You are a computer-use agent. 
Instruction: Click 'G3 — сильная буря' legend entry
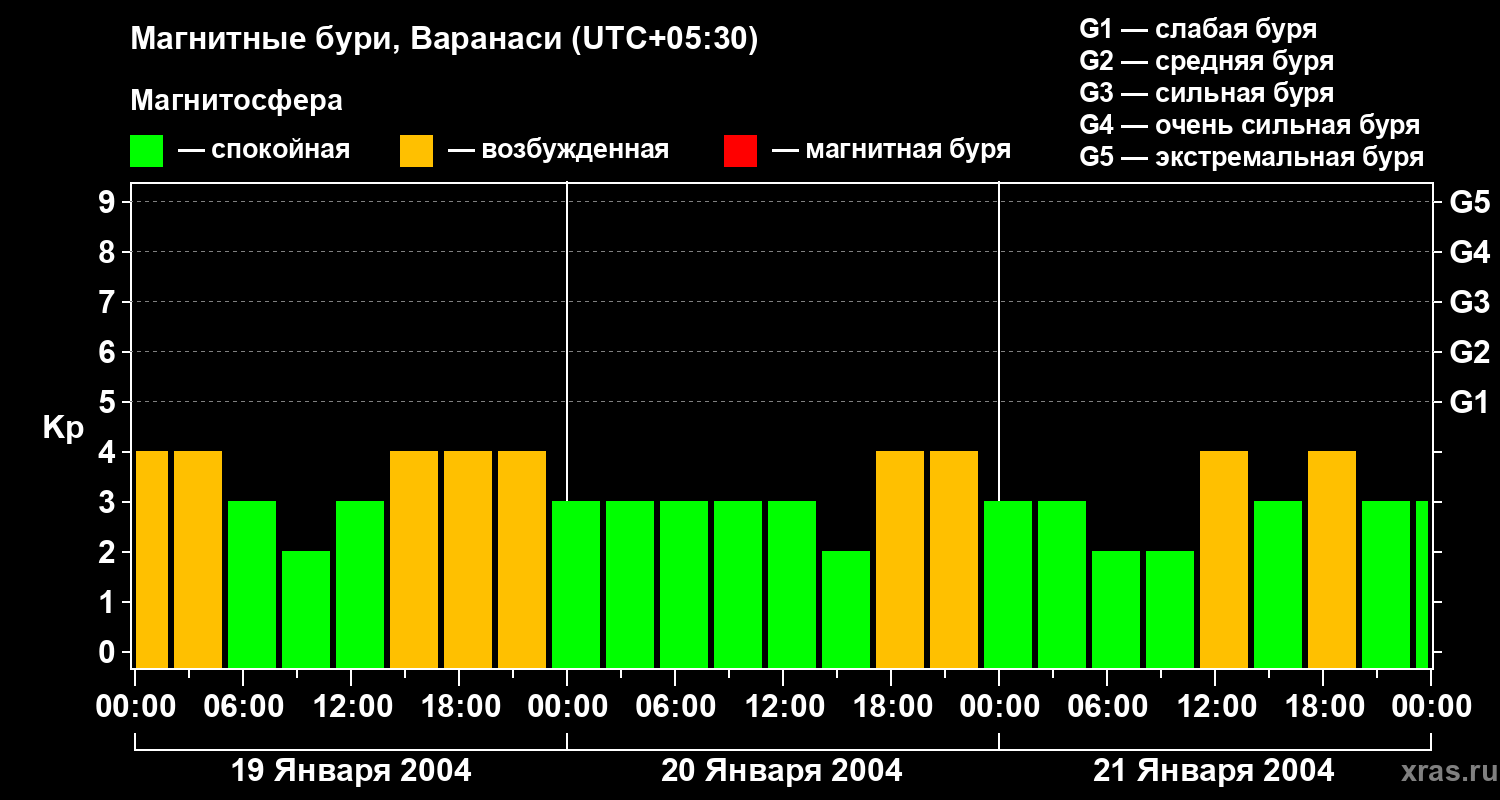pos(1206,93)
